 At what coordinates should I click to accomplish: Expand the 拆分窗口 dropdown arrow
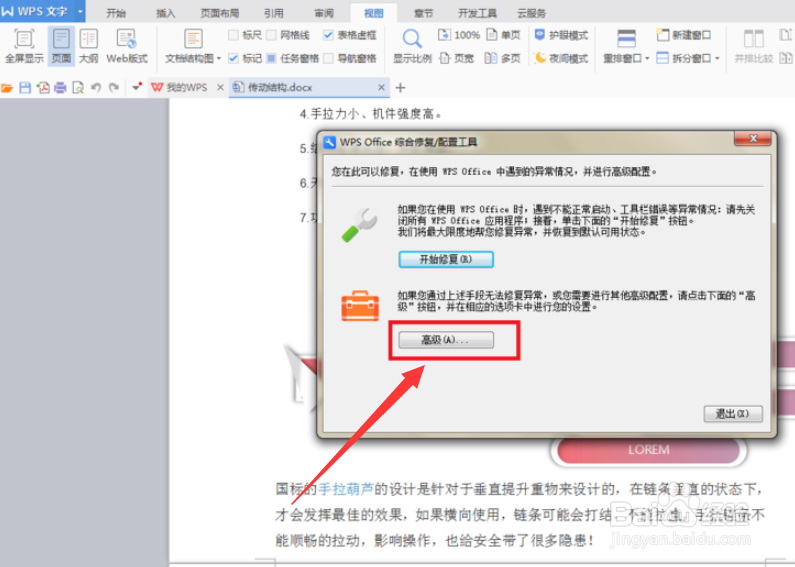click(717, 59)
